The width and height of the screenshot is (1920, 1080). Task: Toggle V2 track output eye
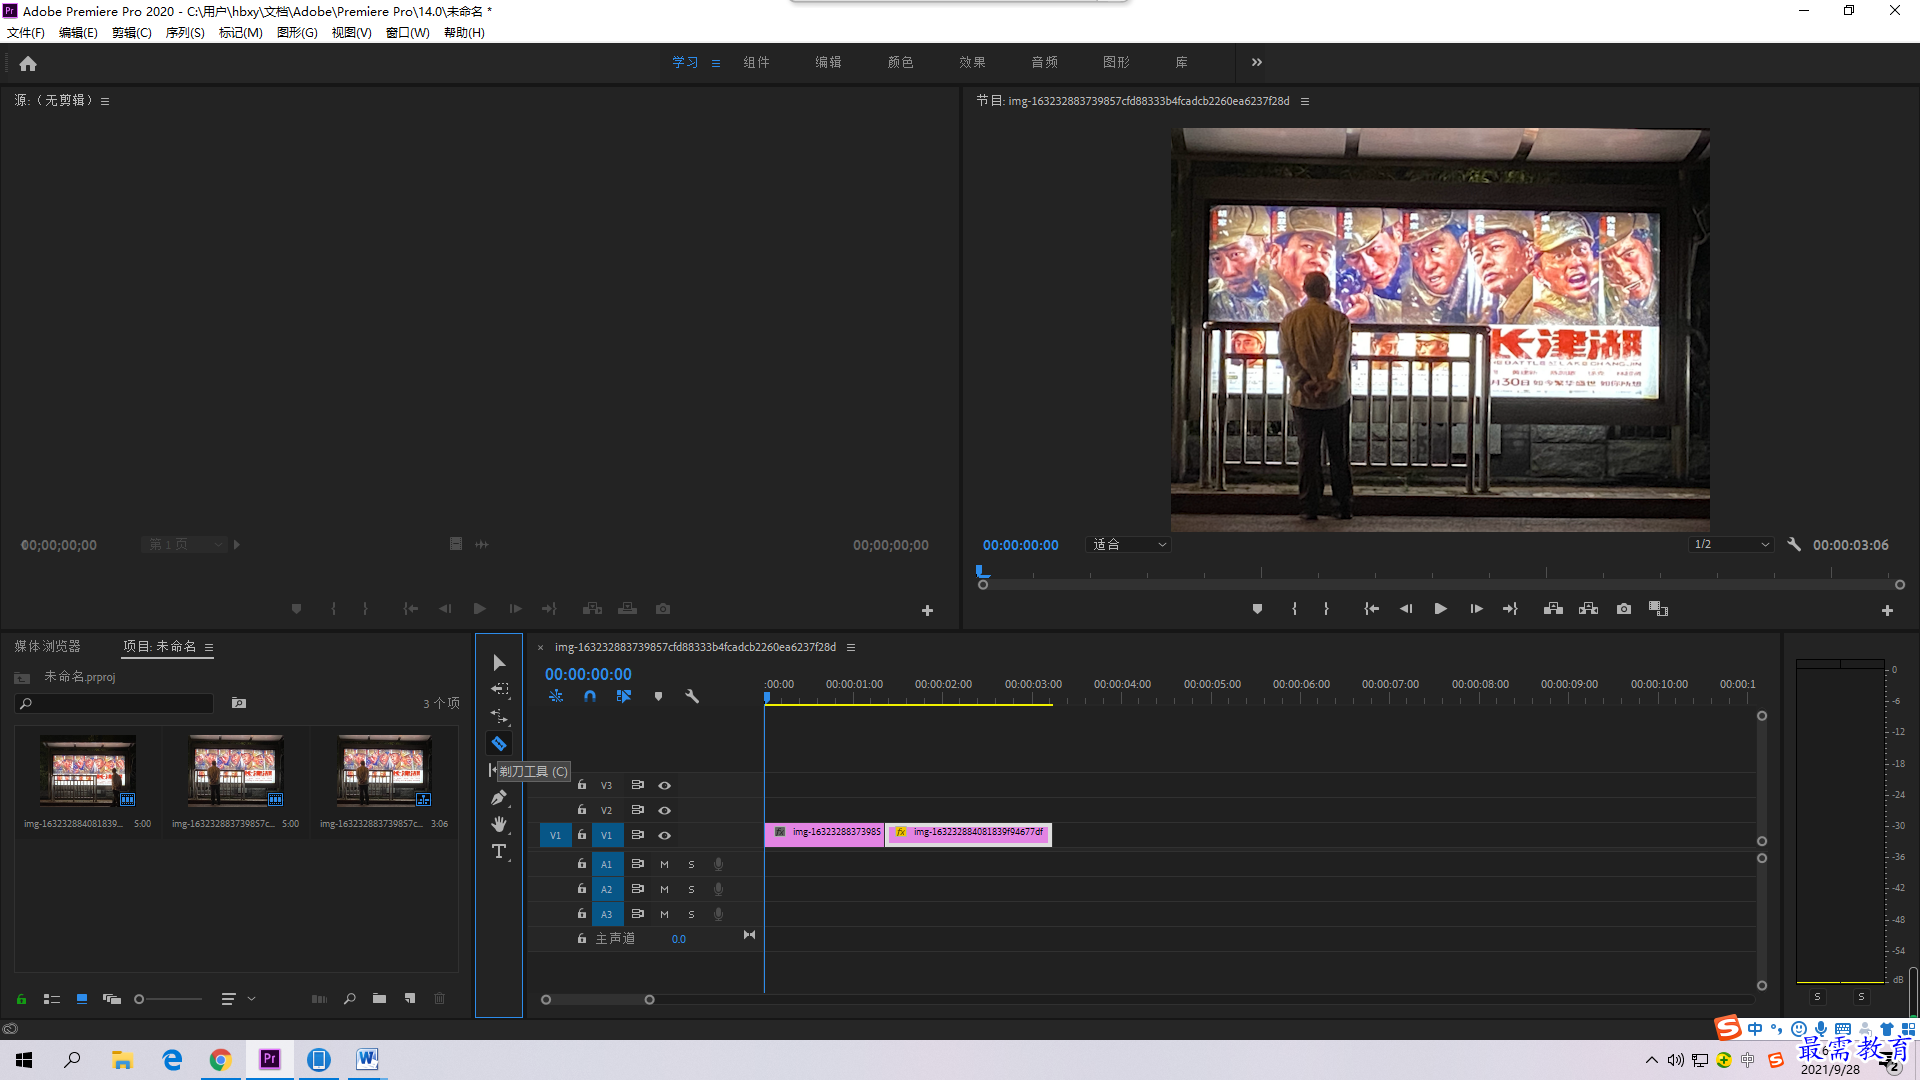664,810
